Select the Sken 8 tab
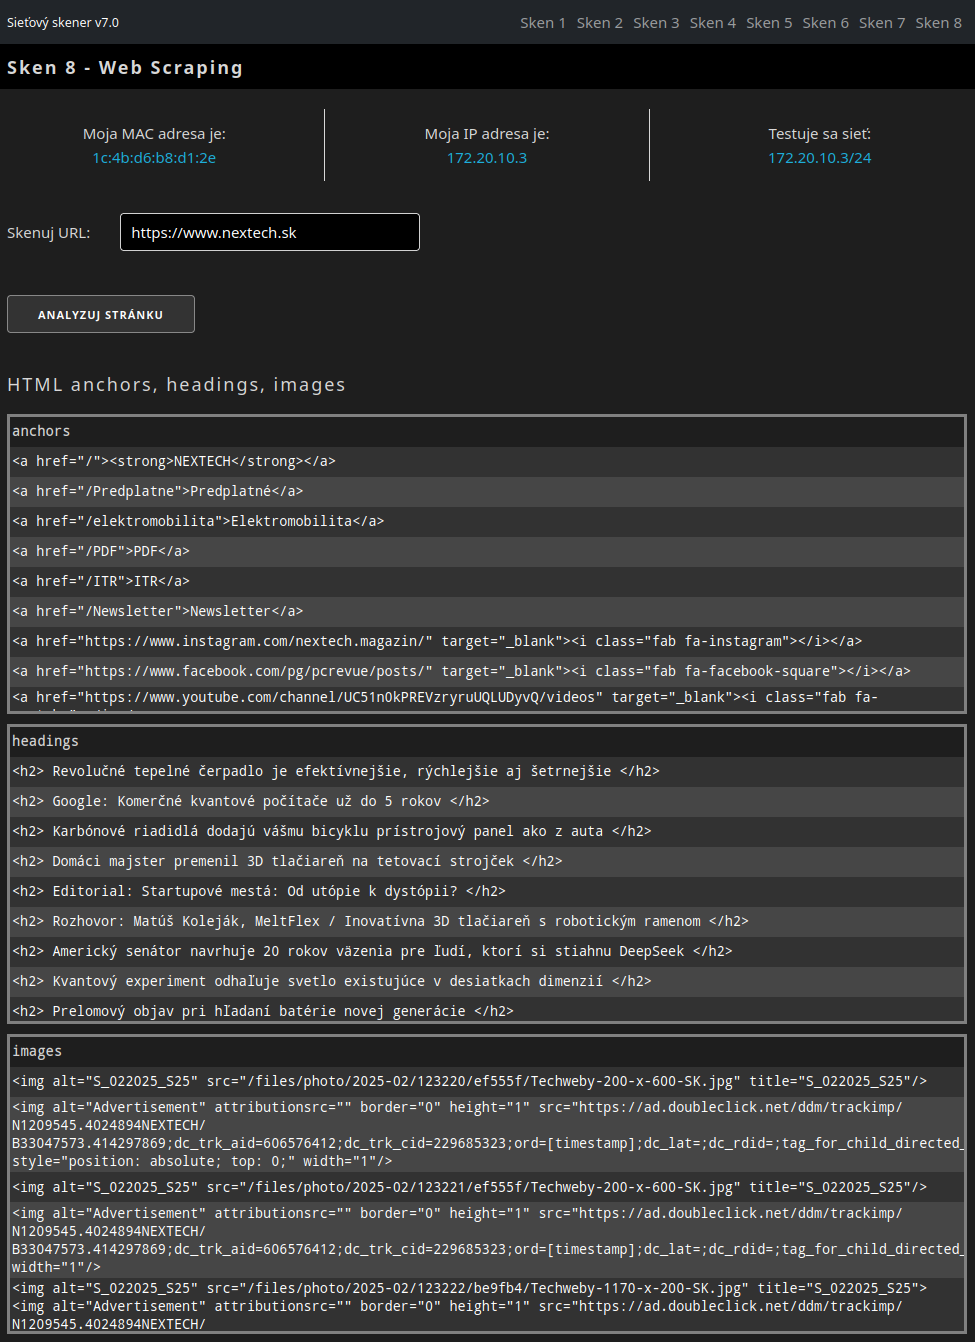The width and height of the screenshot is (975, 1342). point(938,23)
